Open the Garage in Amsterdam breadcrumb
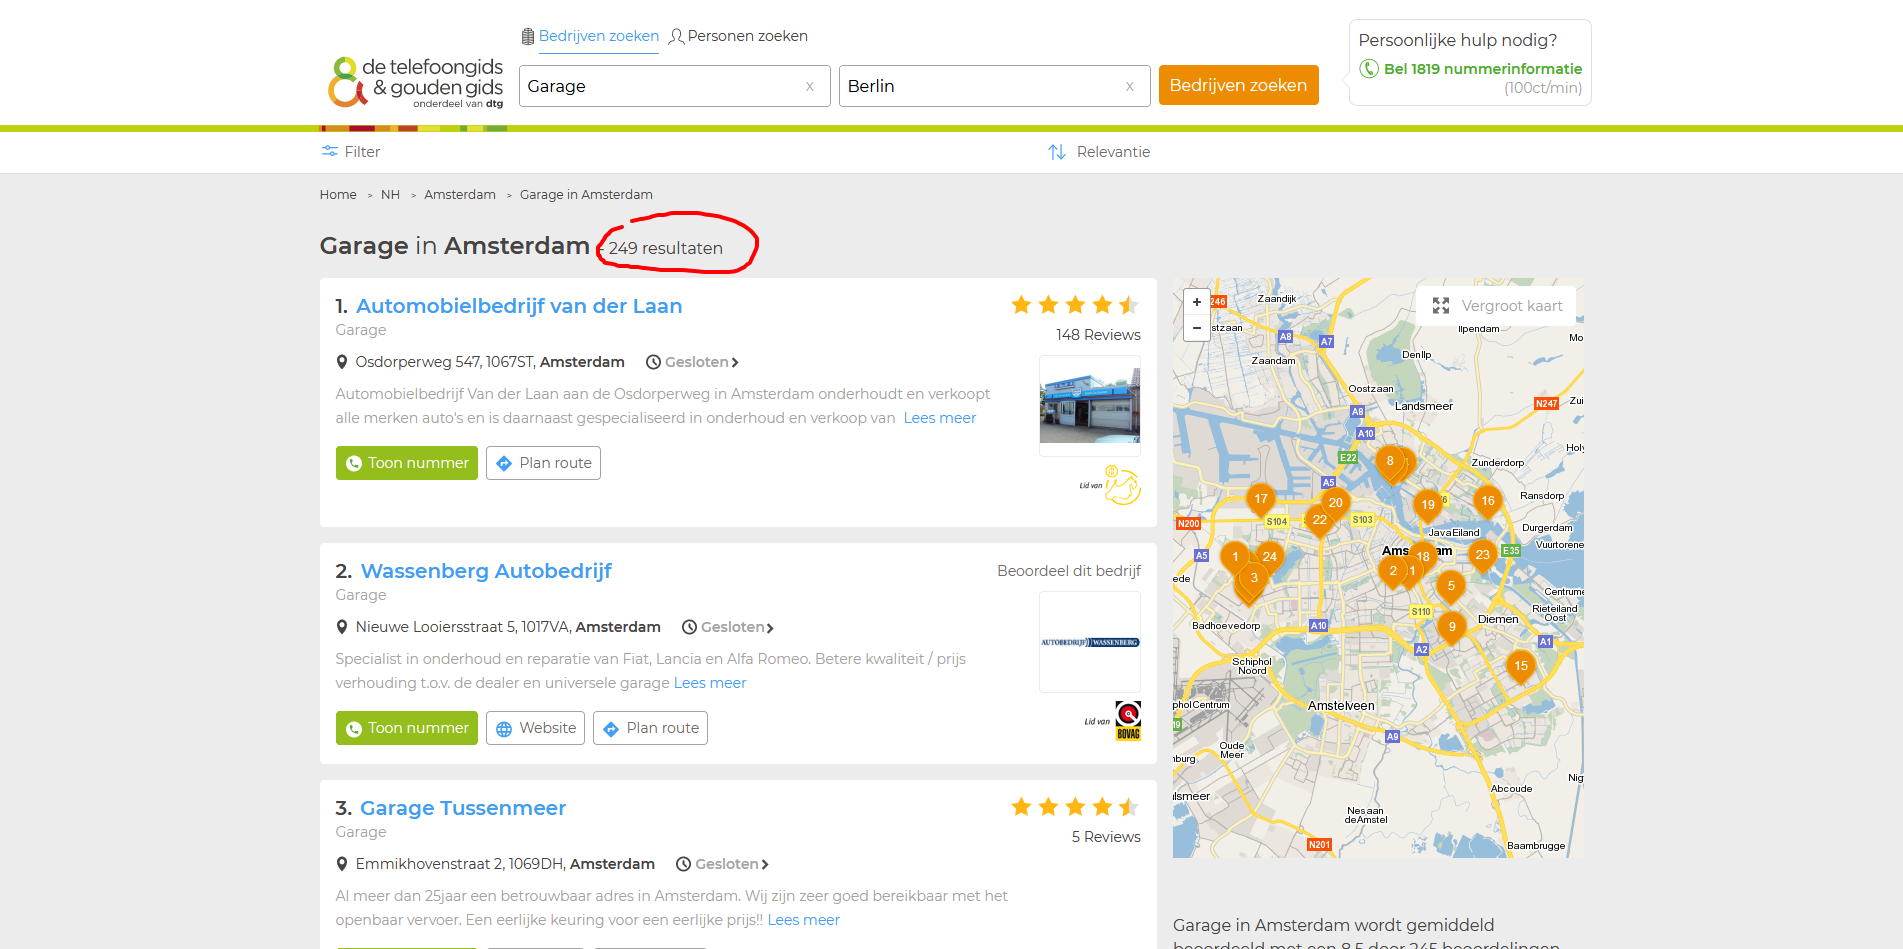This screenshot has width=1903, height=949. click(x=586, y=195)
